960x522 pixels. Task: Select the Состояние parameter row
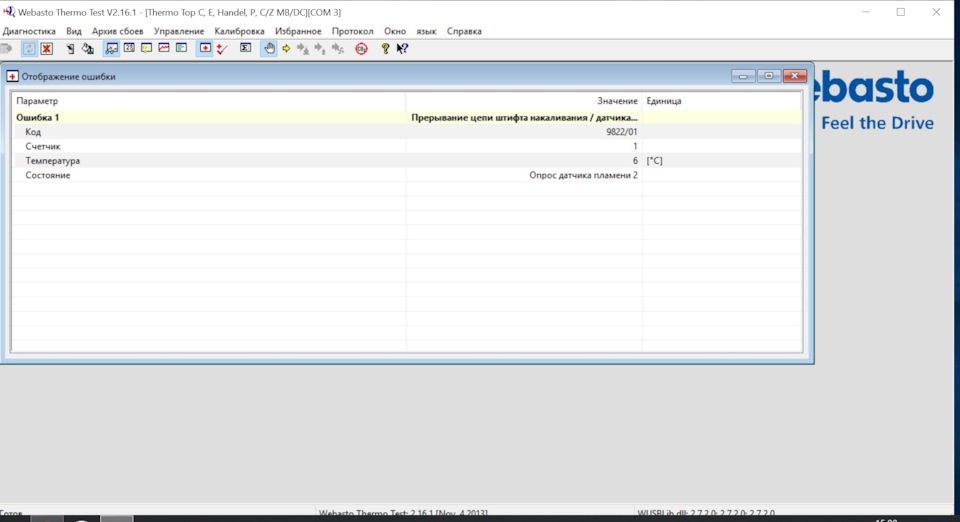(407, 175)
